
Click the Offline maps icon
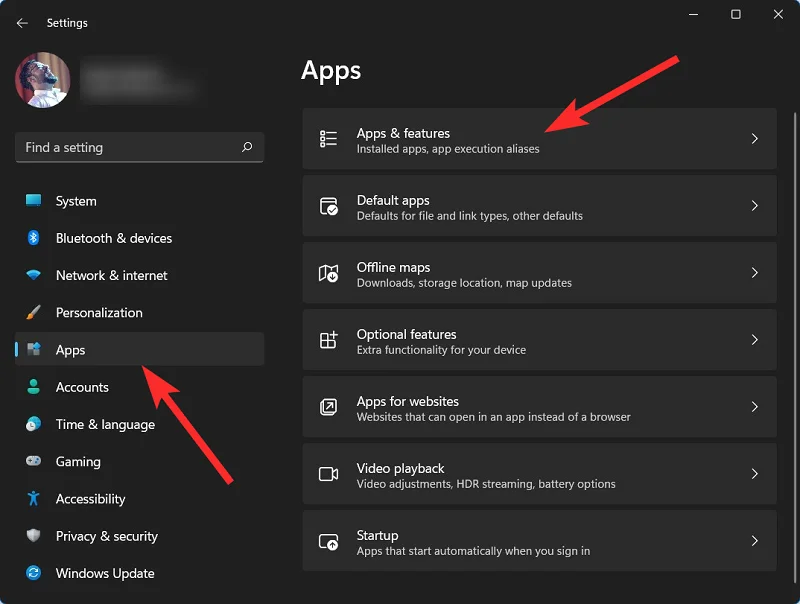click(x=328, y=273)
